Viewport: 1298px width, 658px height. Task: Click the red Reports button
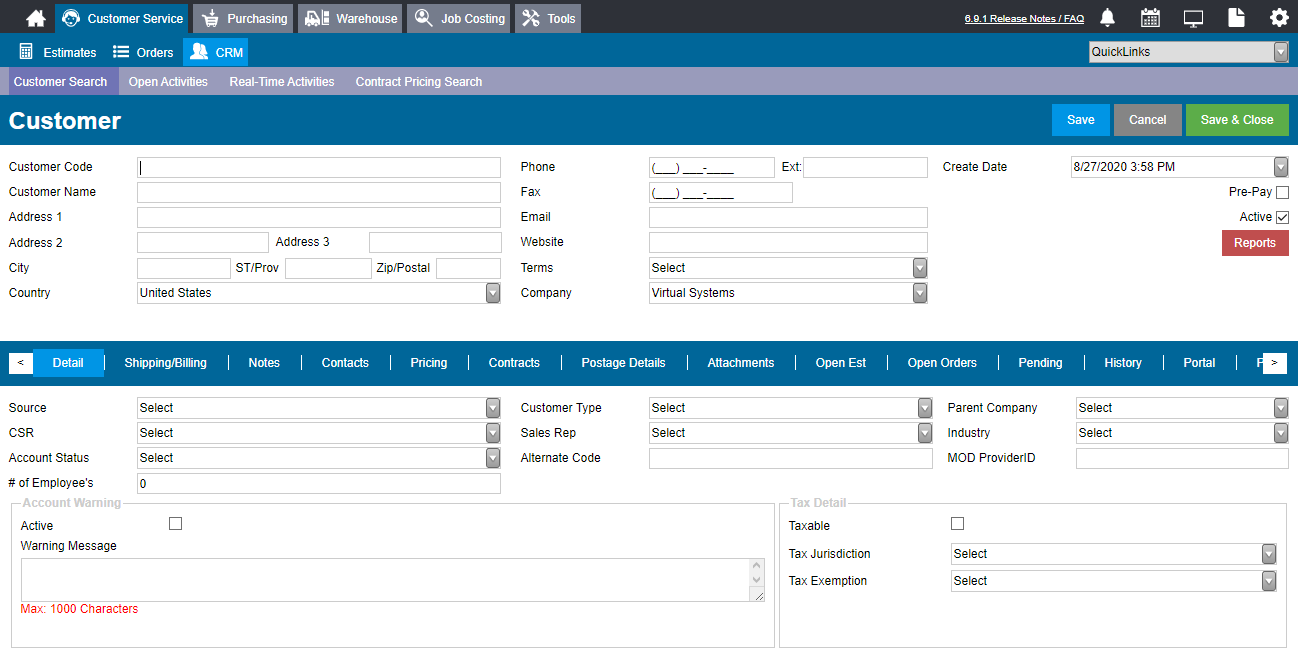coord(1255,243)
